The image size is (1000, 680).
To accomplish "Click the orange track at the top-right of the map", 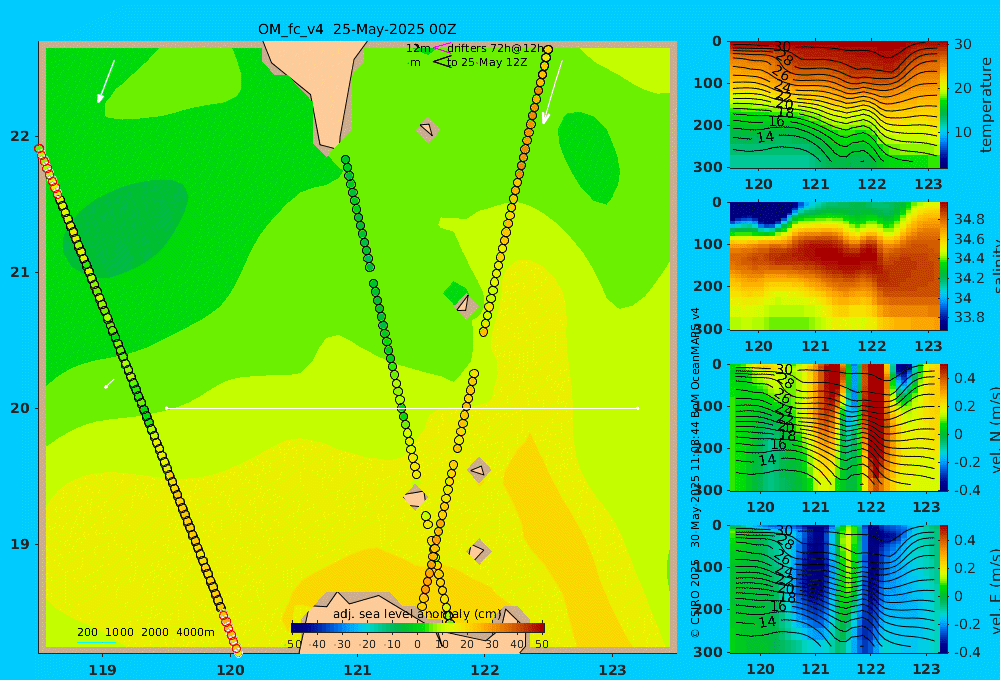I will 515,190.
